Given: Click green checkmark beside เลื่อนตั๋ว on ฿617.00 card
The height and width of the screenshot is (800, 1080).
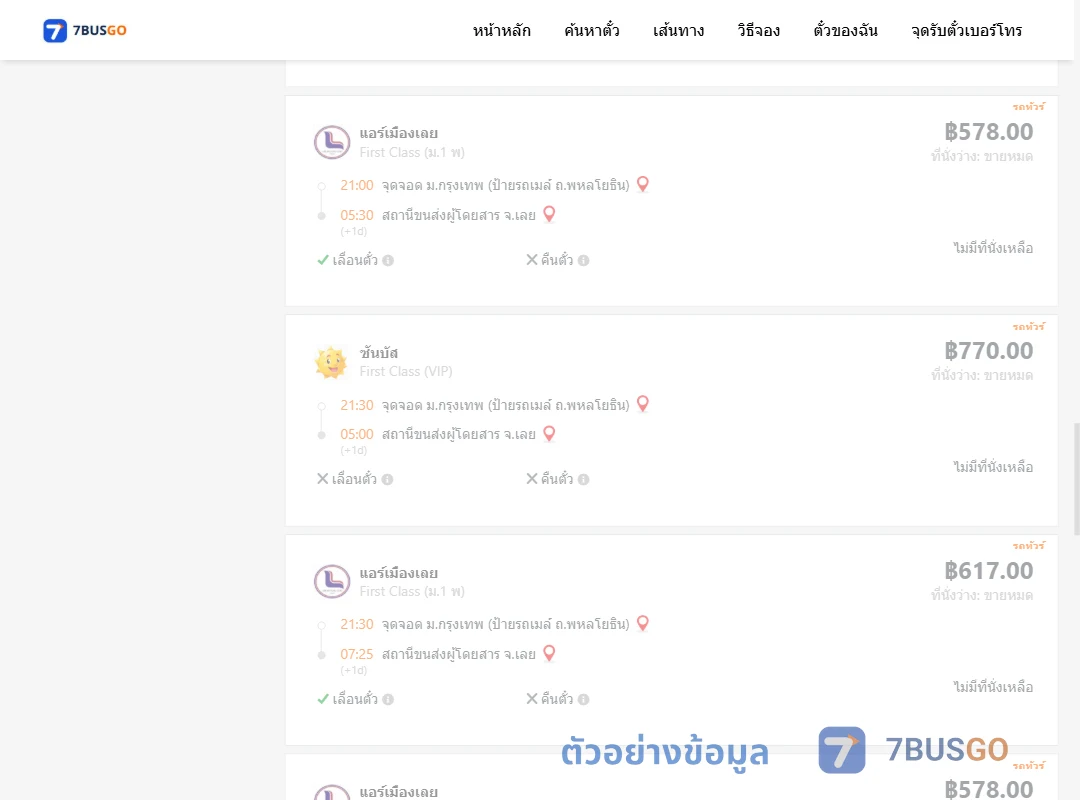Looking at the screenshot, I should pyautogui.click(x=322, y=699).
